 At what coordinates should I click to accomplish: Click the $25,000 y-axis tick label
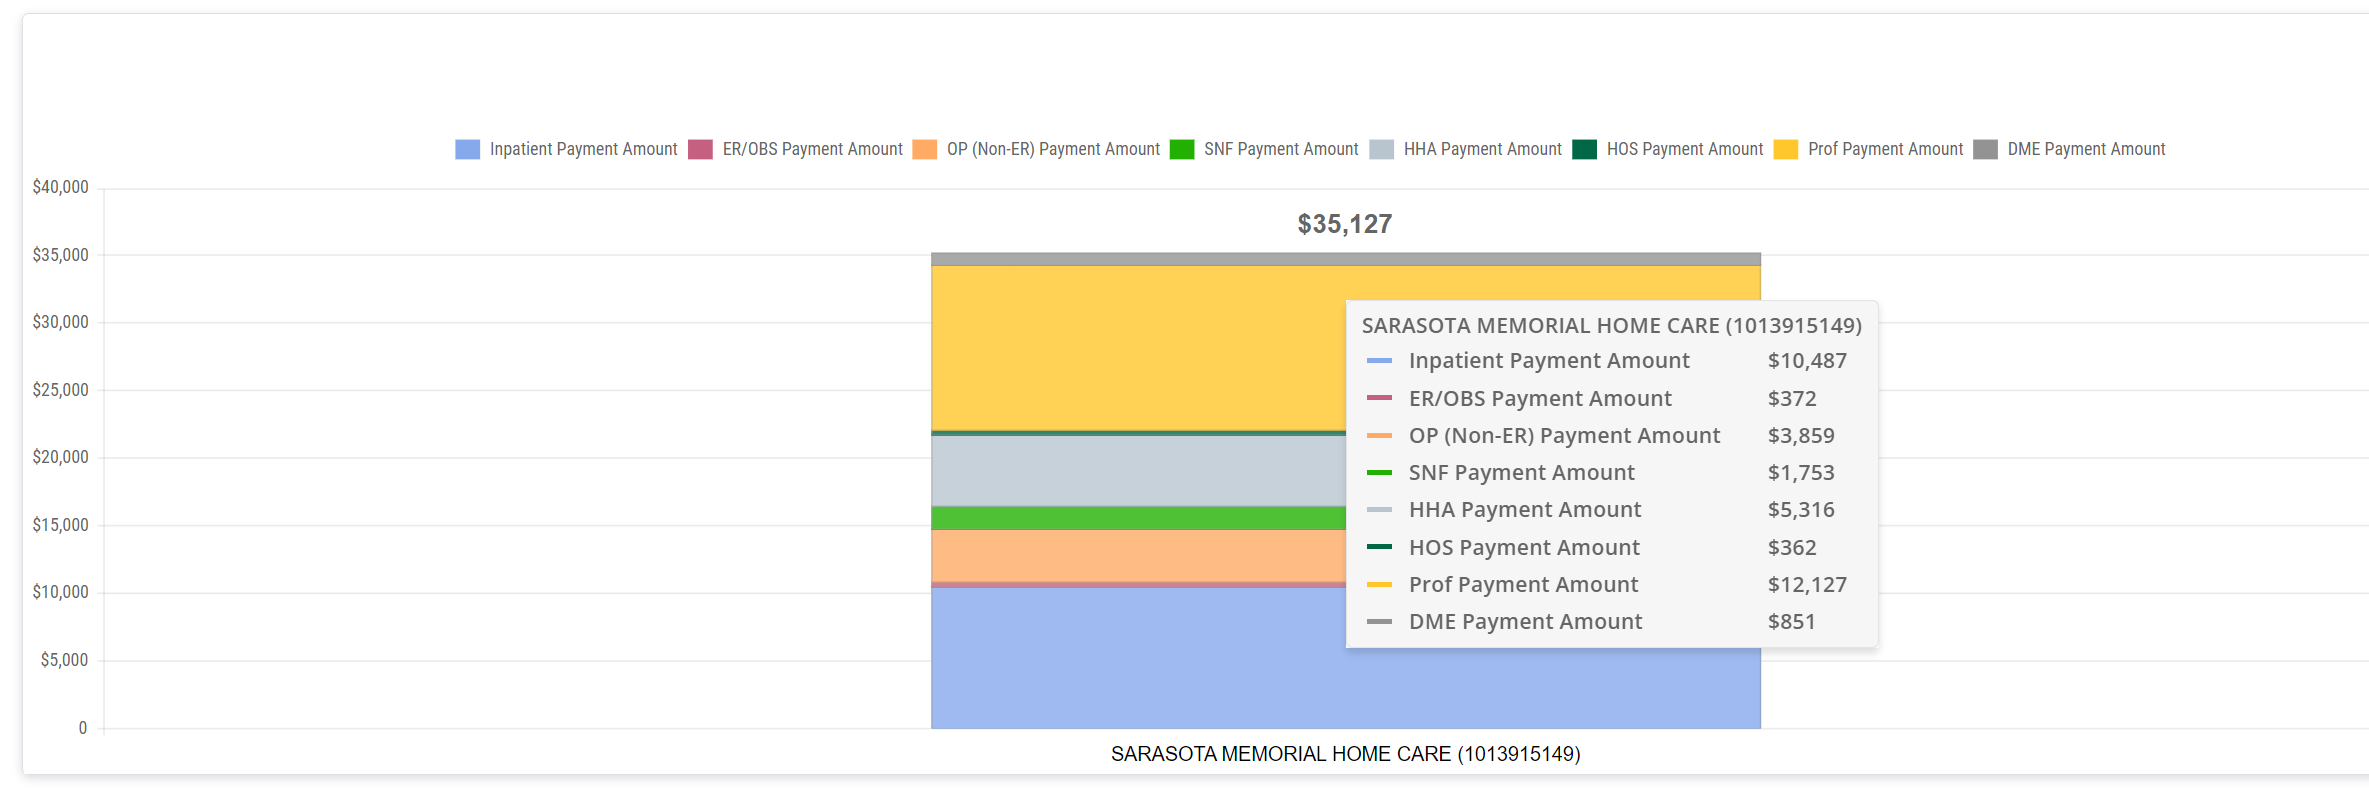(60, 390)
